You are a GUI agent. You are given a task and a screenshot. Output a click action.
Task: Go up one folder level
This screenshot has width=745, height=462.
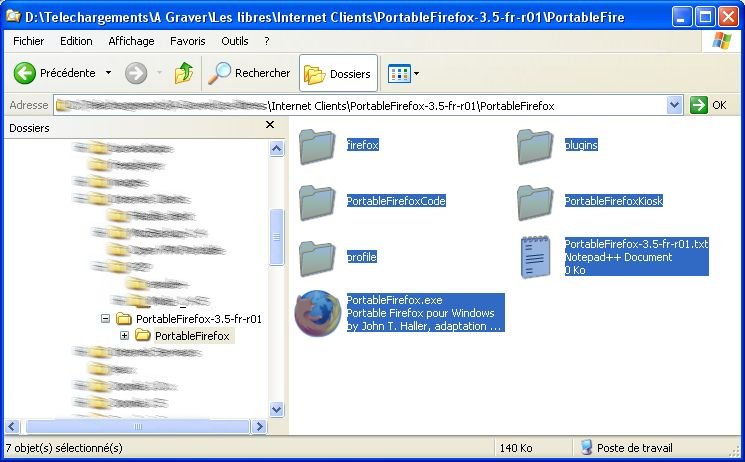coord(184,73)
